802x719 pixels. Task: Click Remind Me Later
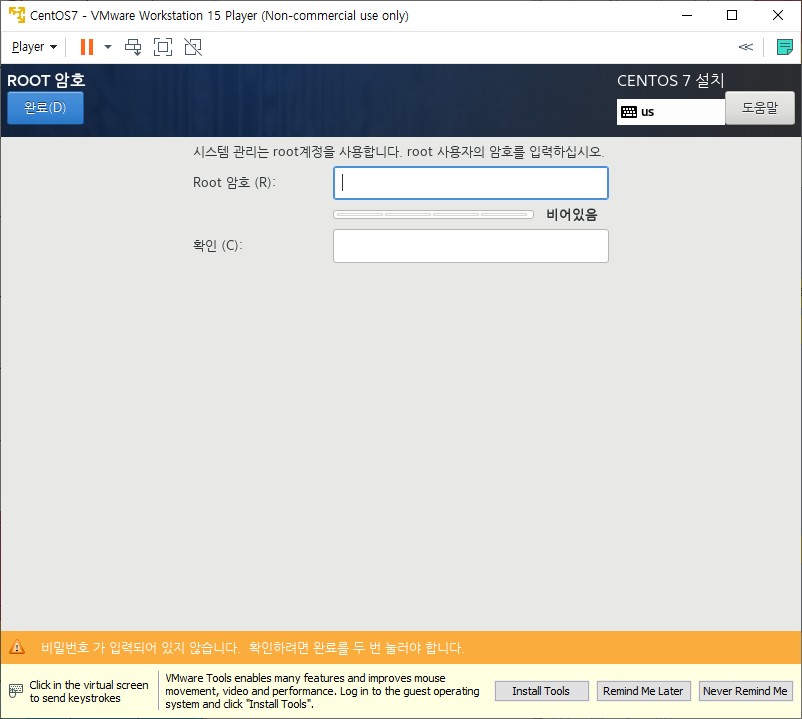point(643,691)
